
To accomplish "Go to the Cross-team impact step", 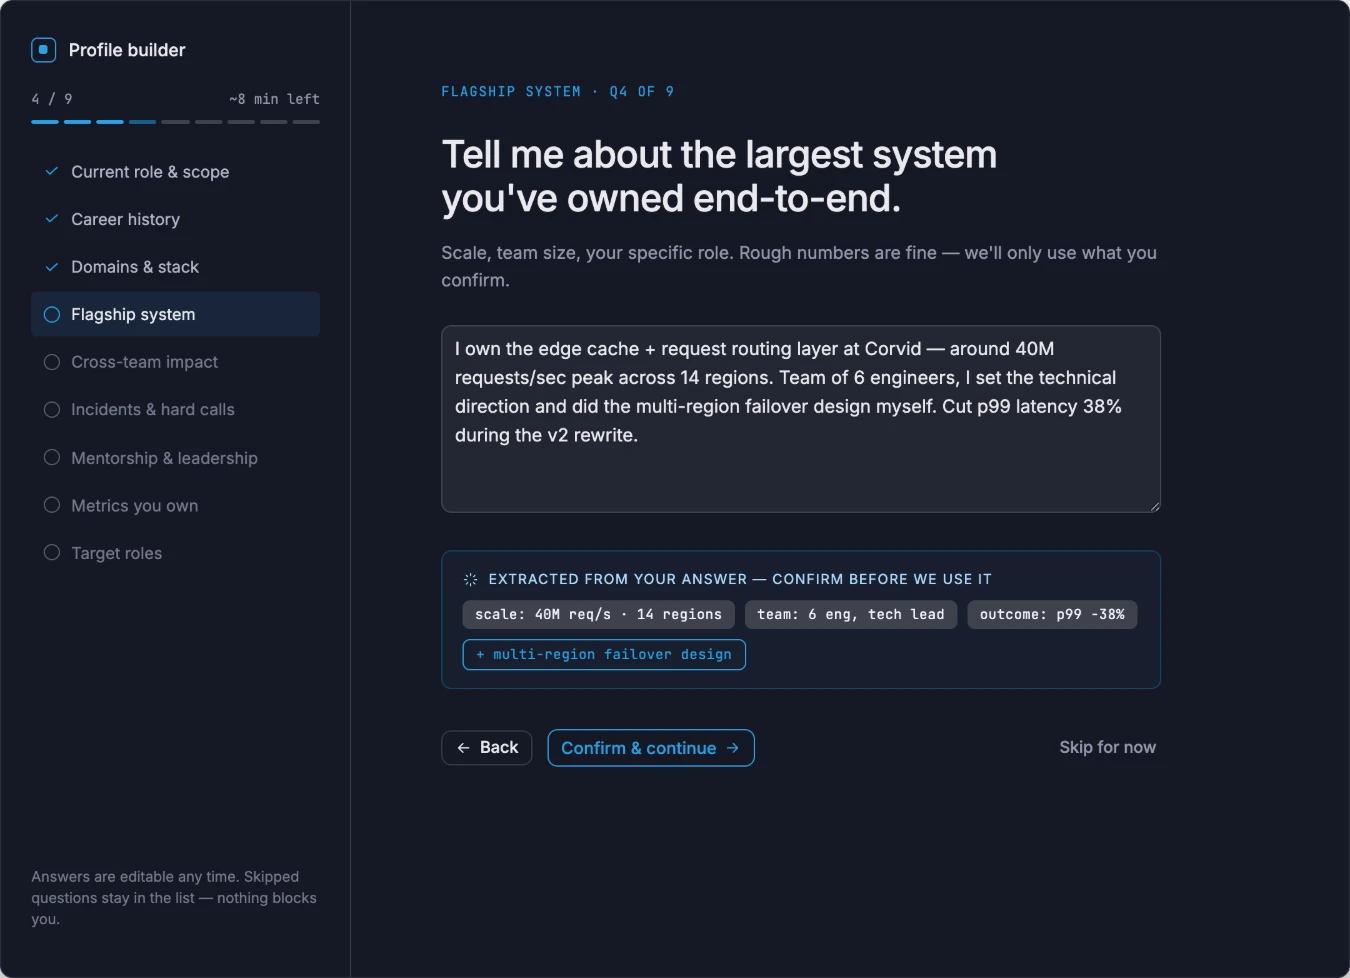I will point(175,362).
